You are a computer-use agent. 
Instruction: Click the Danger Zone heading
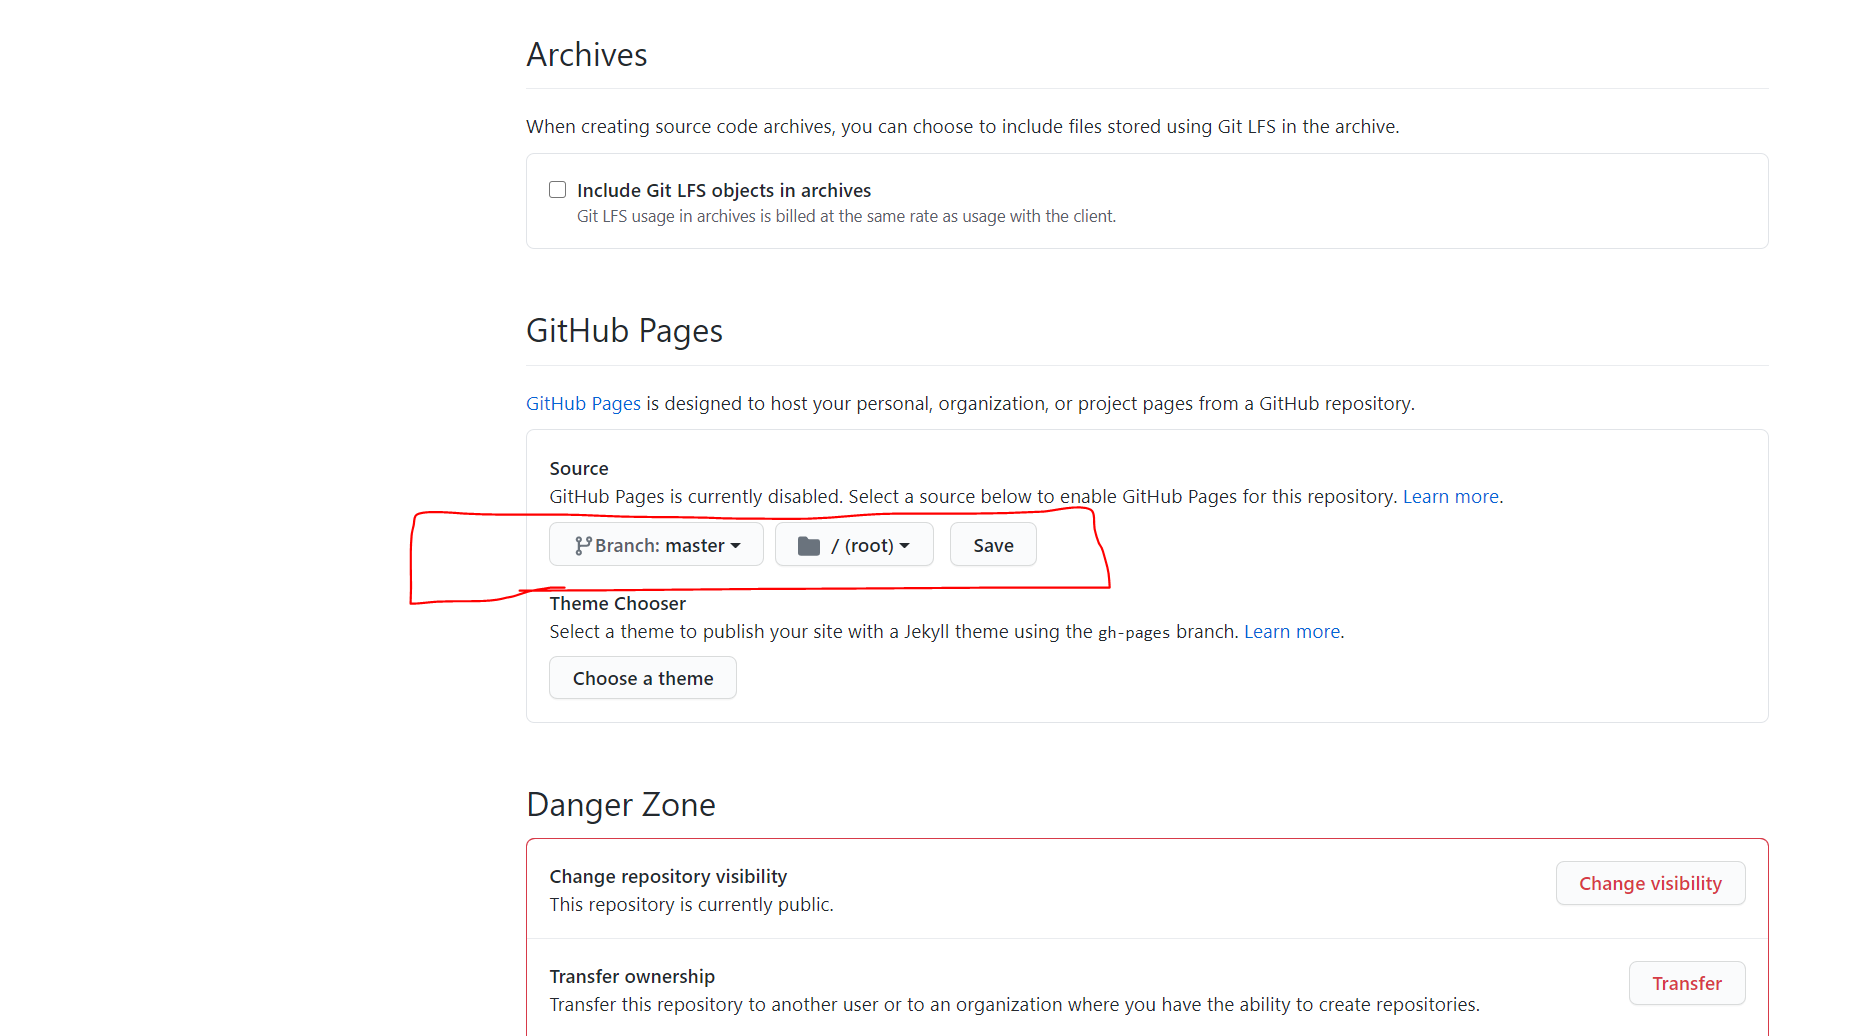621,804
